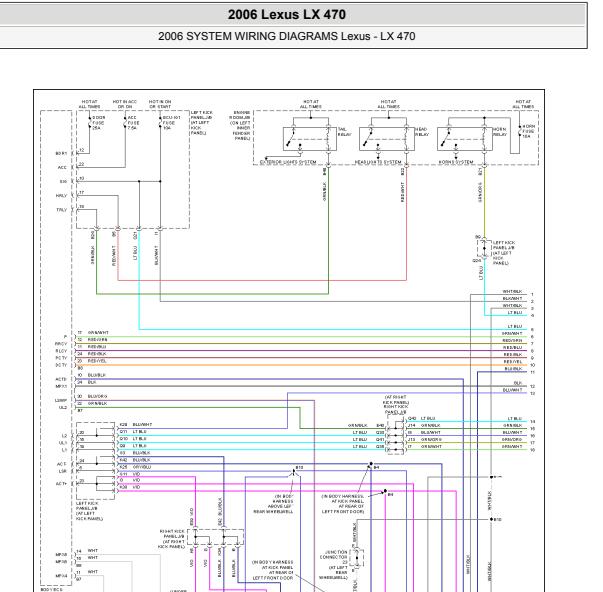This screenshot has height=592, width=603.
Task: Click the HORN FUSE 10A label
Action: pyautogui.click(x=528, y=131)
